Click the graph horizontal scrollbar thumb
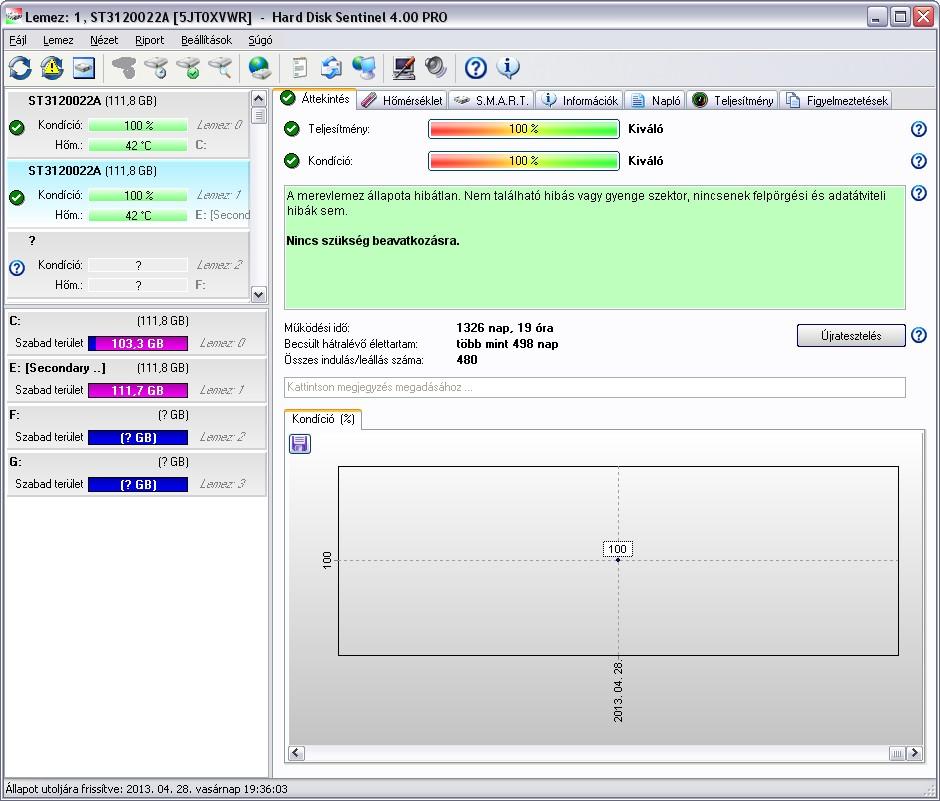This screenshot has height=801, width=940. (x=897, y=753)
